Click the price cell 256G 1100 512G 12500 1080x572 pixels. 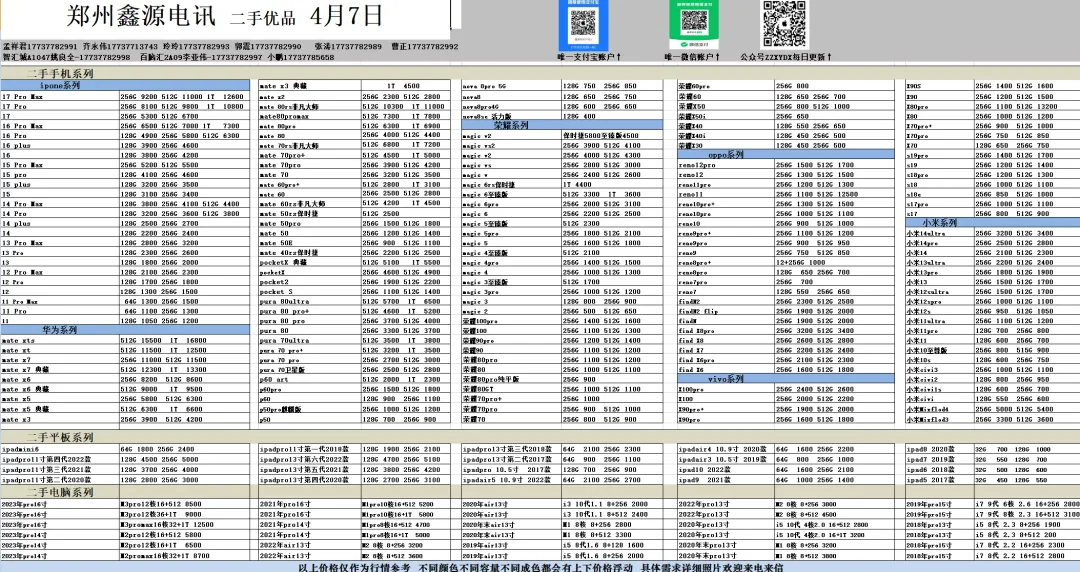pyautogui.click(x=835, y=194)
